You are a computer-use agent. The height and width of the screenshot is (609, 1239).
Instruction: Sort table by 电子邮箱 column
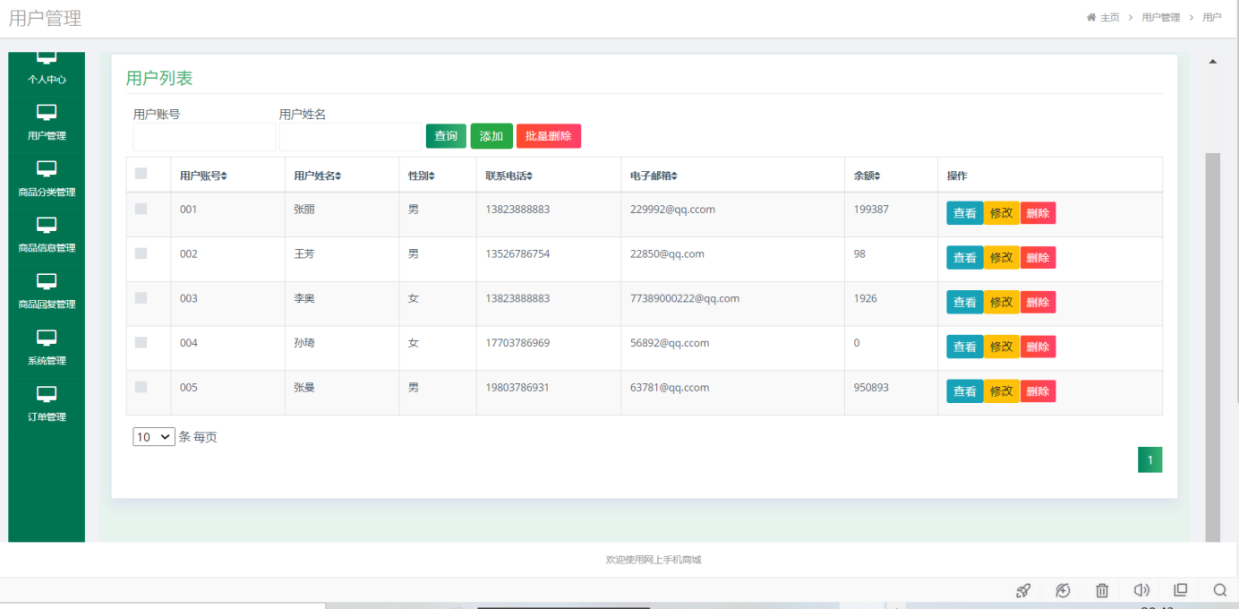coord(654,176)
